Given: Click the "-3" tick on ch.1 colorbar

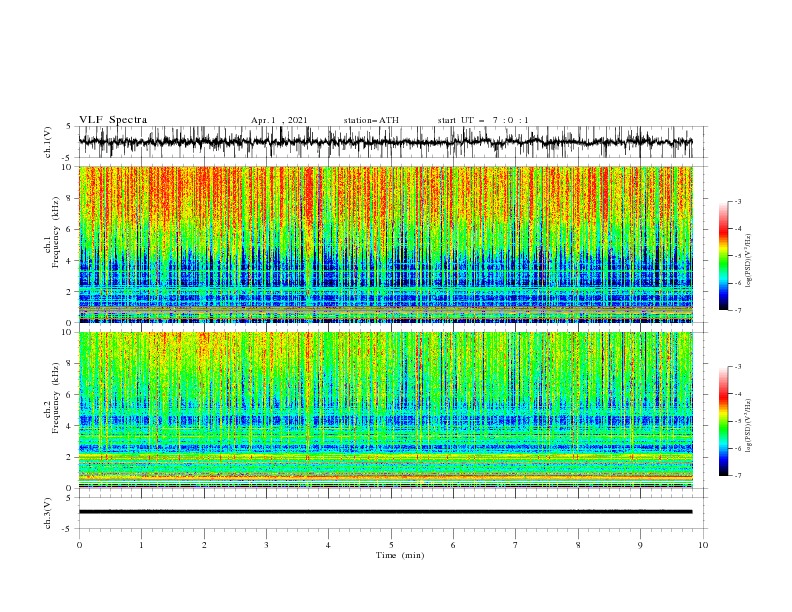Looking at the screenshot, I should (737, 201).
